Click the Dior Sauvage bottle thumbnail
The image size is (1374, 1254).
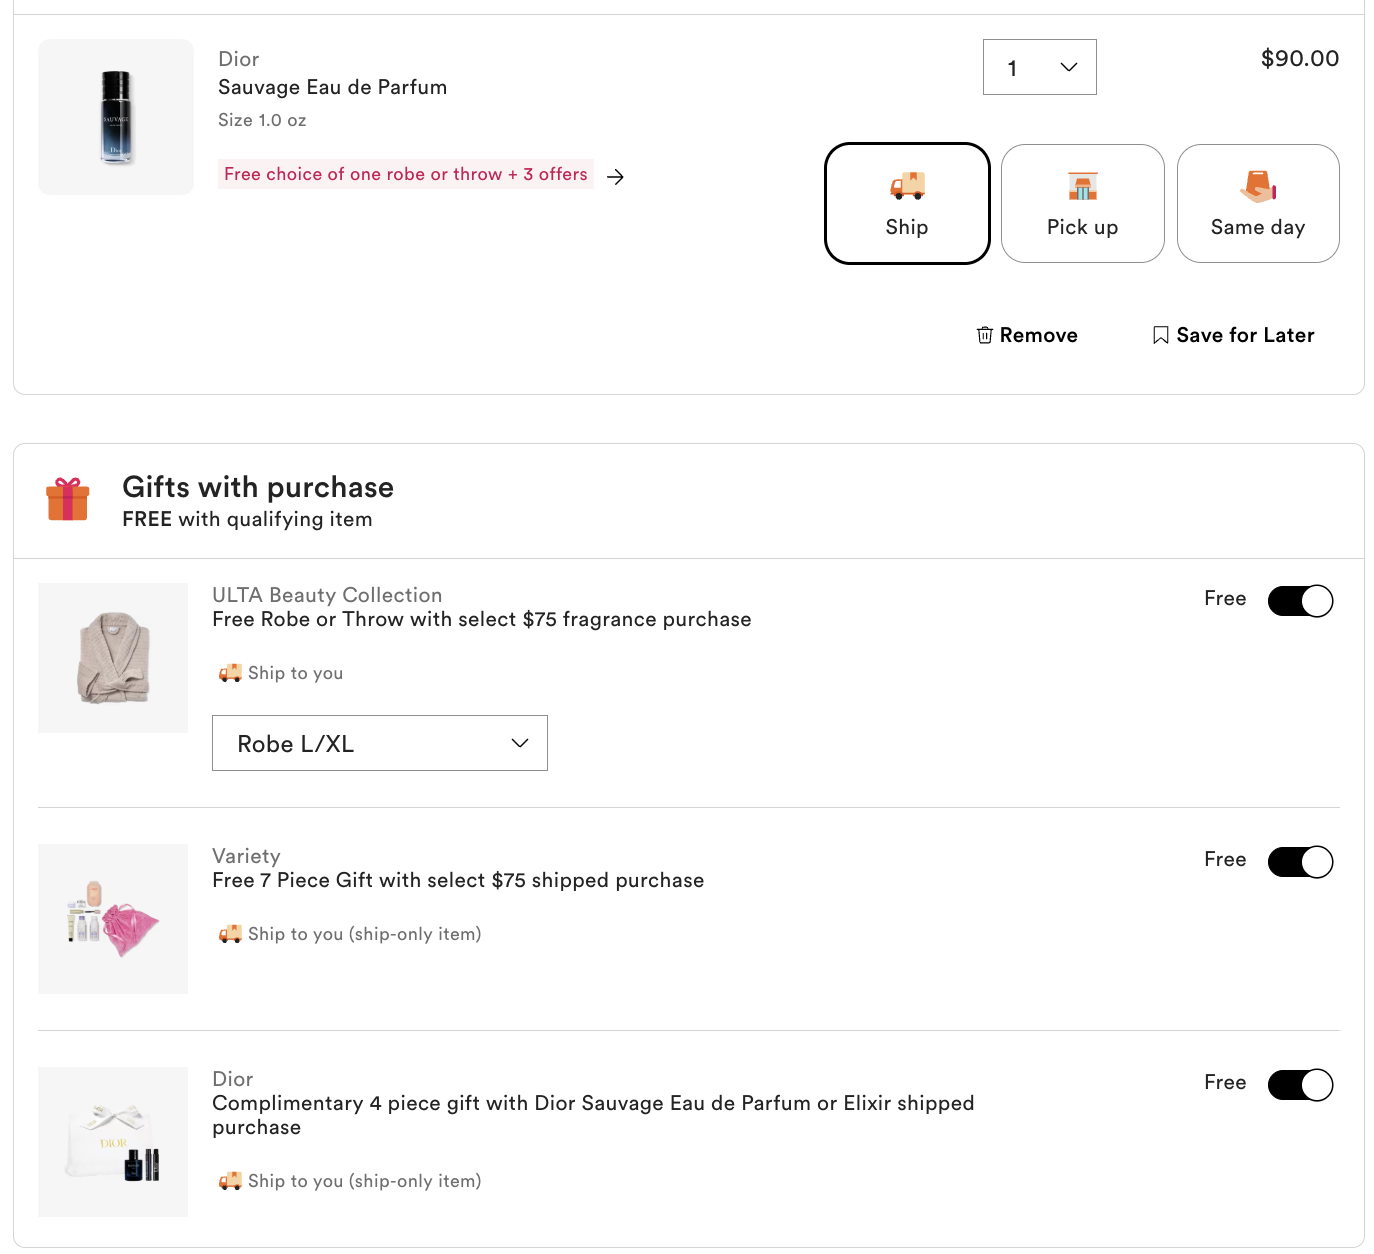[116, 117]
